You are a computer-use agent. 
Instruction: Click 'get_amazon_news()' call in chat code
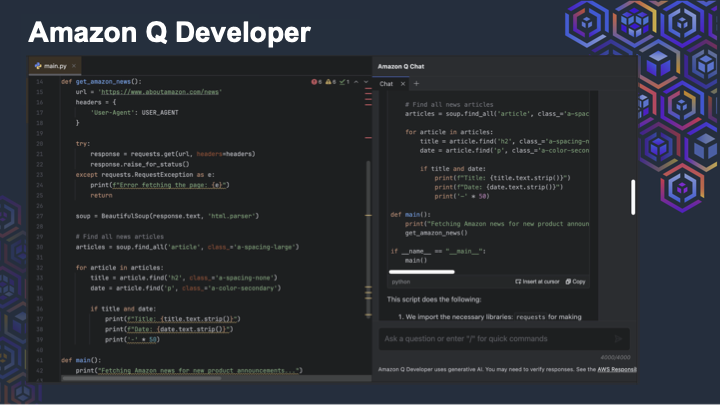click(x=436, y=233)
